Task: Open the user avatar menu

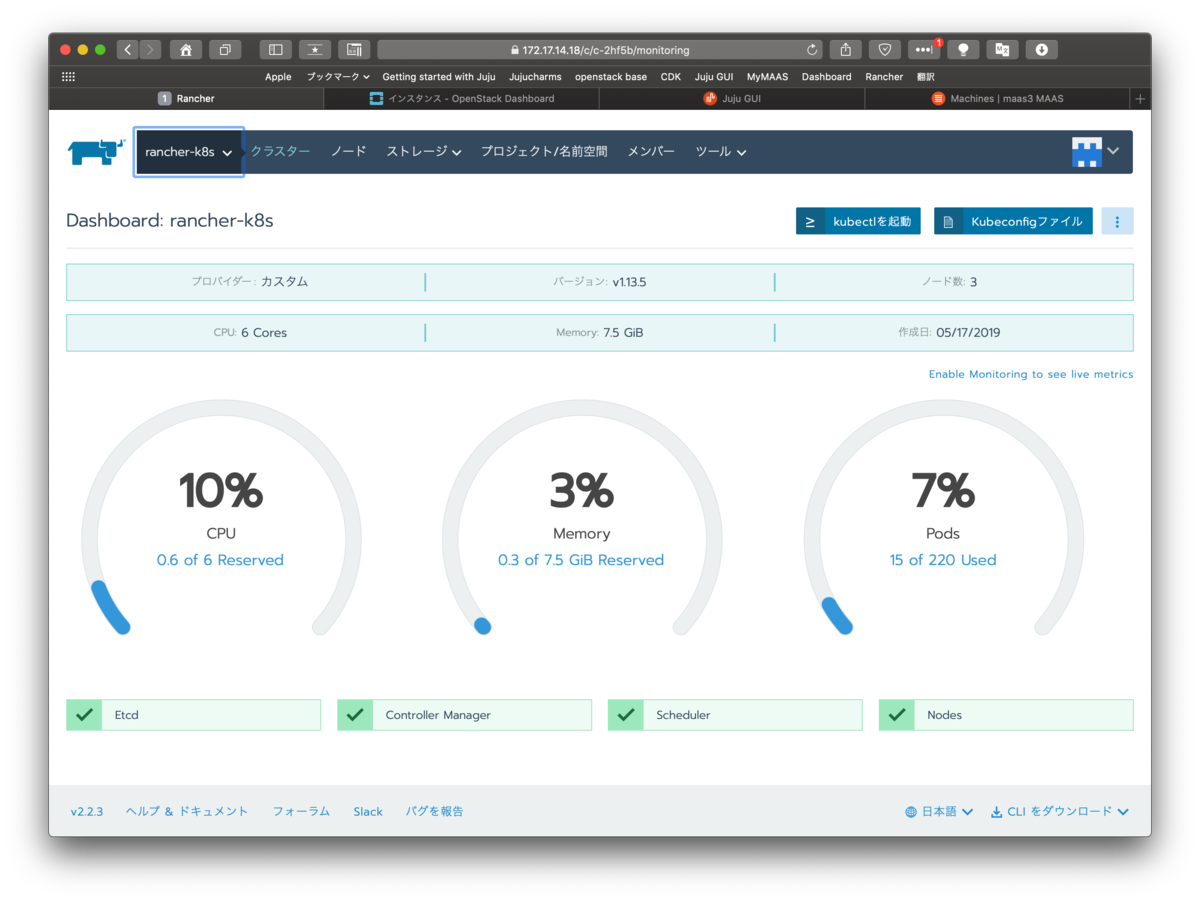Action: 1095,152
